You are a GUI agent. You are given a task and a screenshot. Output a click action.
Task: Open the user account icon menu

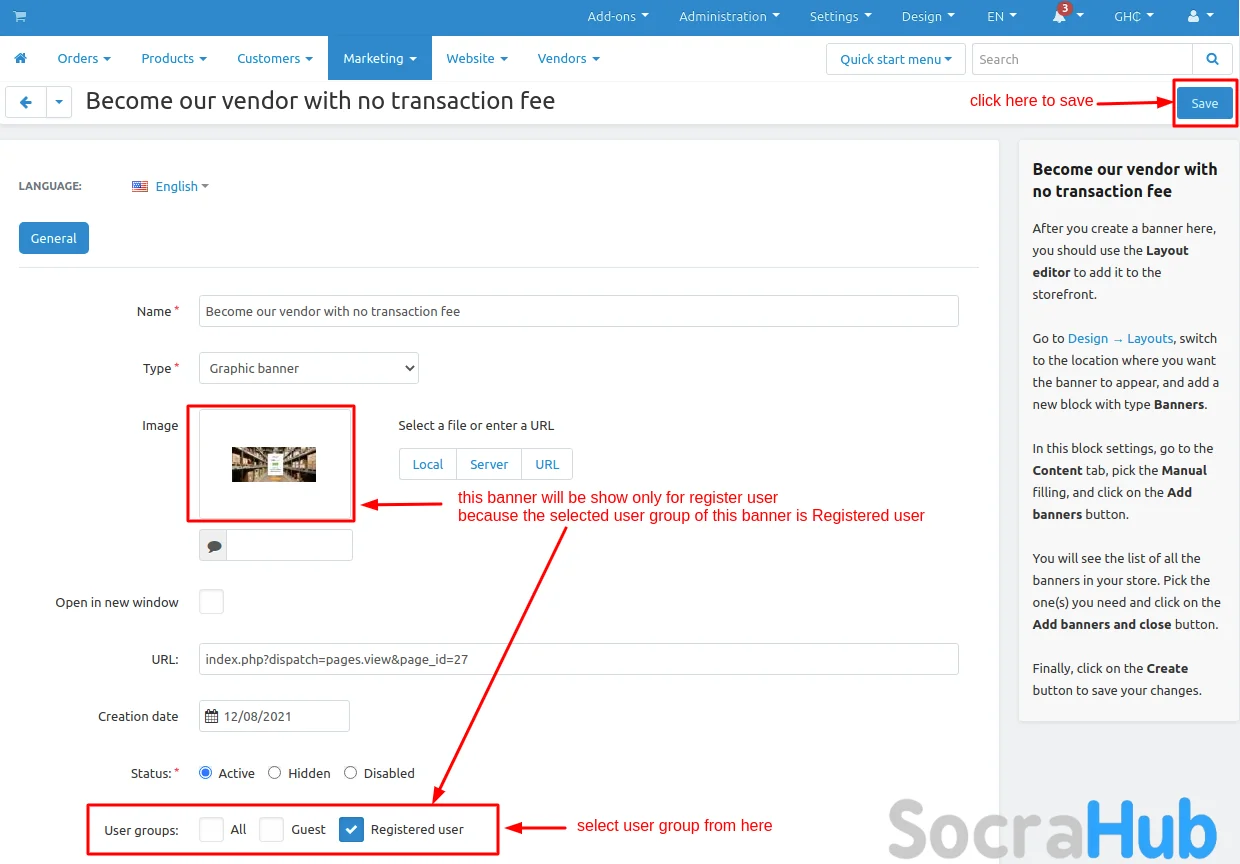1200,17
